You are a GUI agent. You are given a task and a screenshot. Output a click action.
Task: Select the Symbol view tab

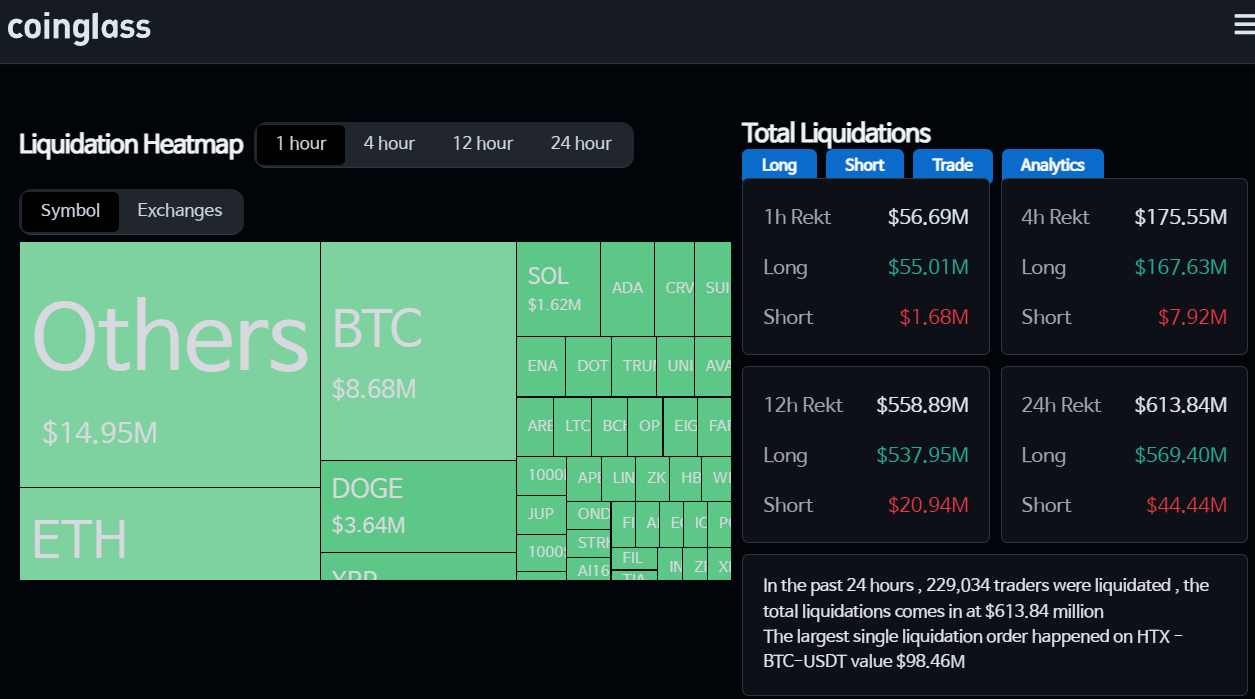click(70, 211)
